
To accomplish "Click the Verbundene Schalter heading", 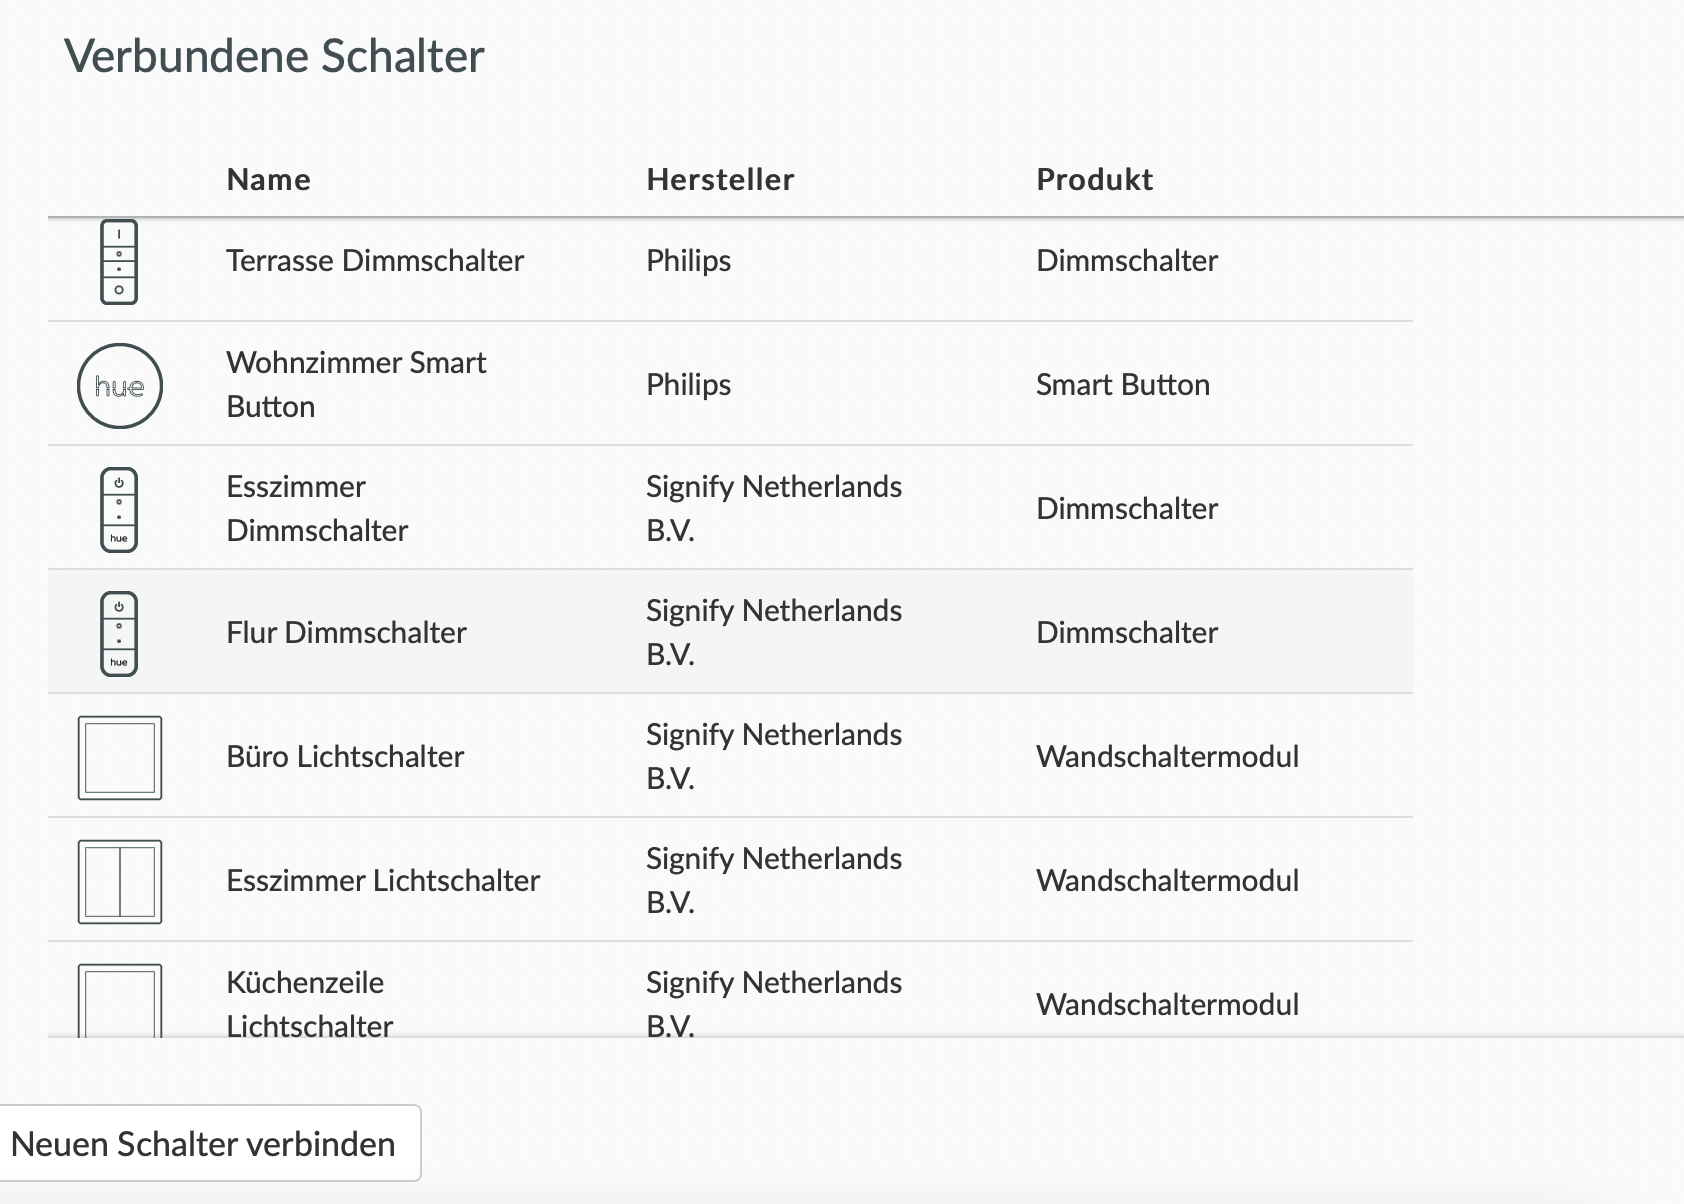I will point(274,56).
